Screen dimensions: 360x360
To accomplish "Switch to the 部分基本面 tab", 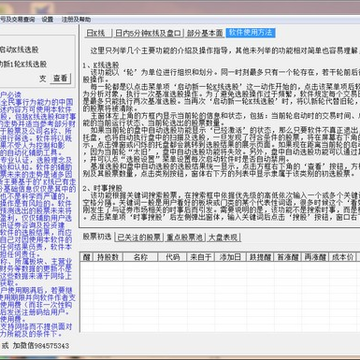I will click(x=205, y=33).
